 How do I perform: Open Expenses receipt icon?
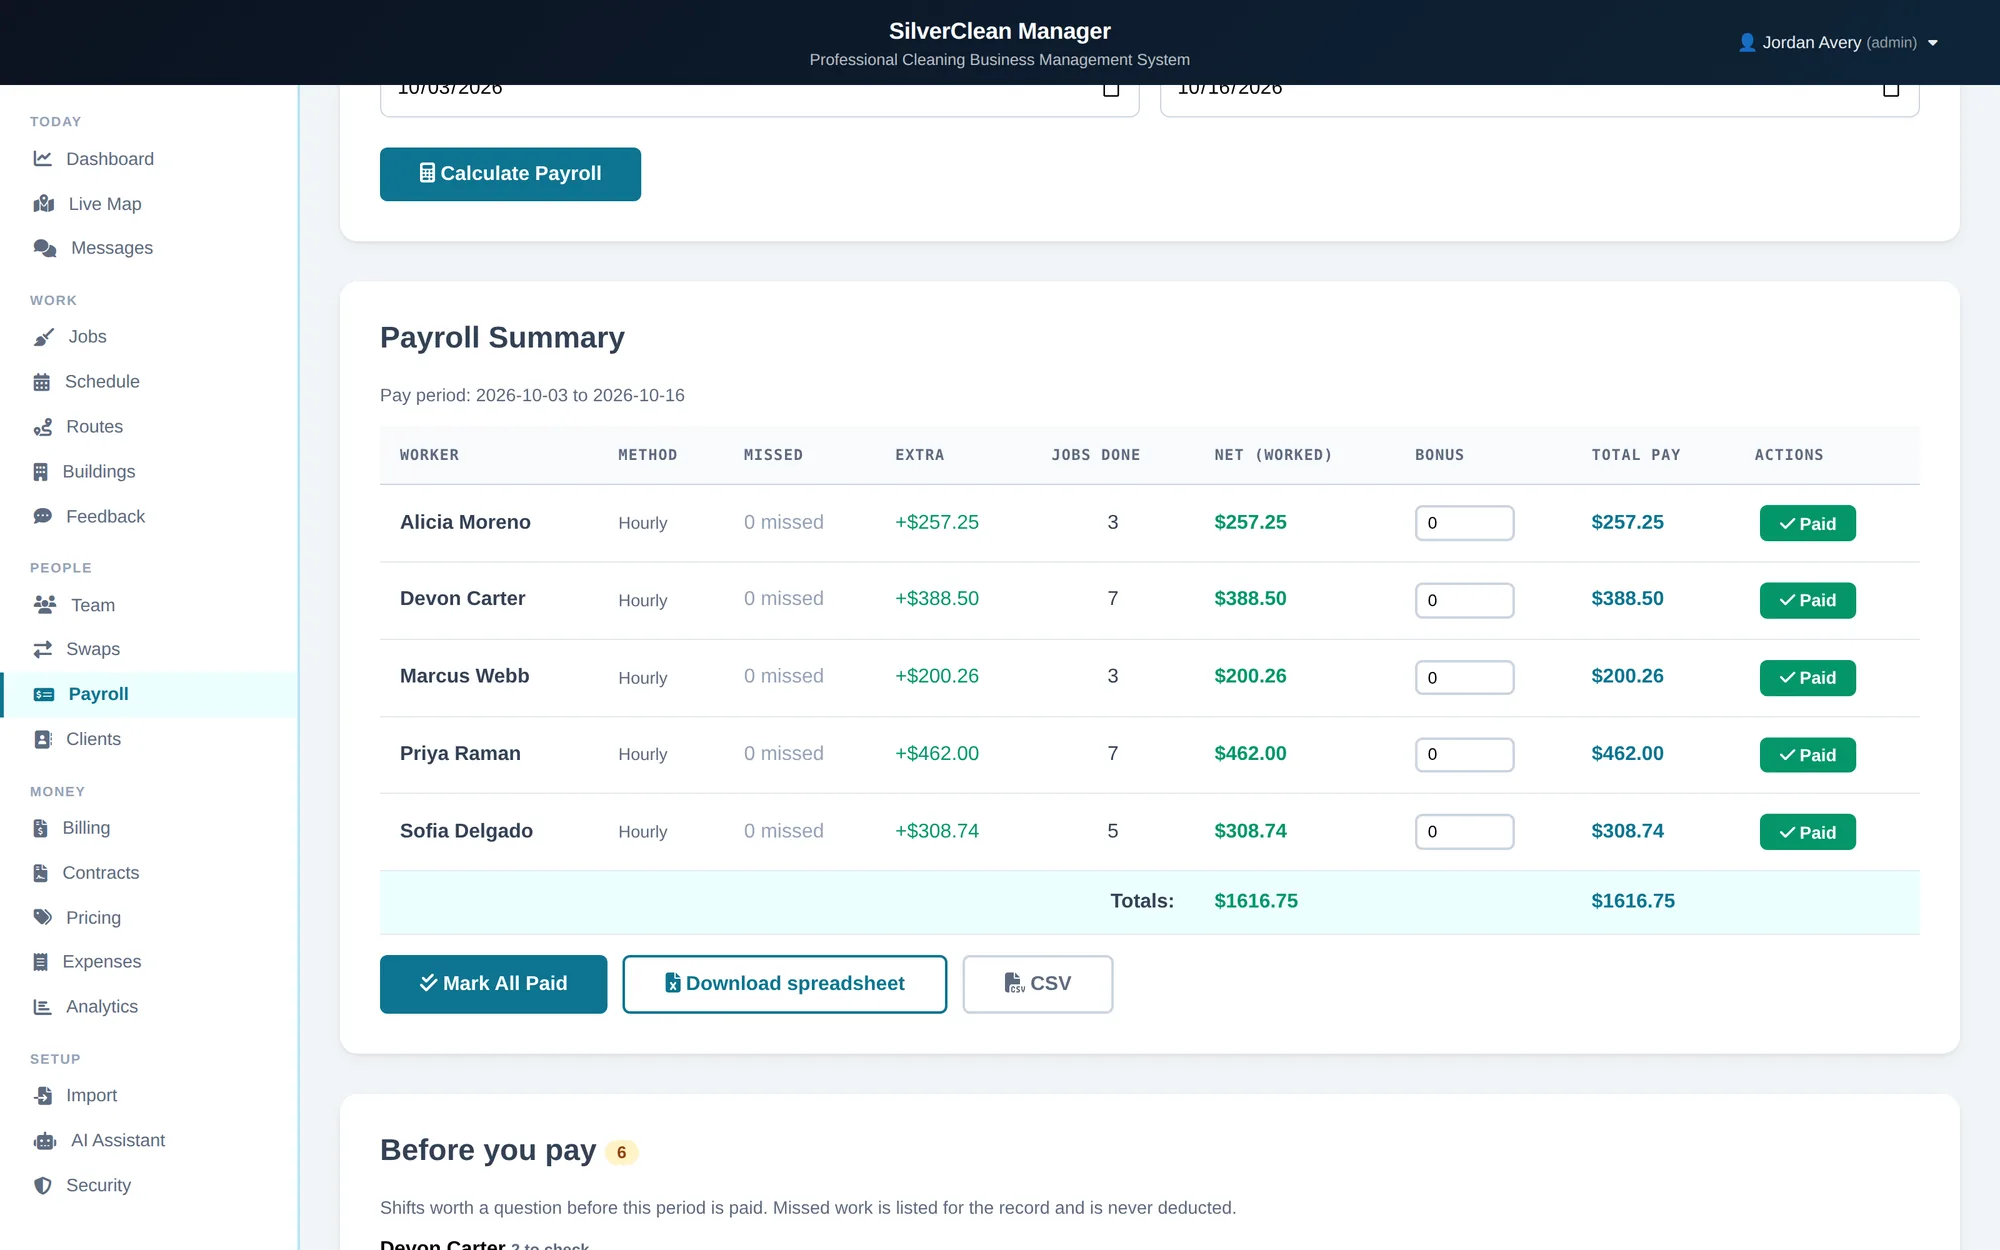[x=41, y=962]
